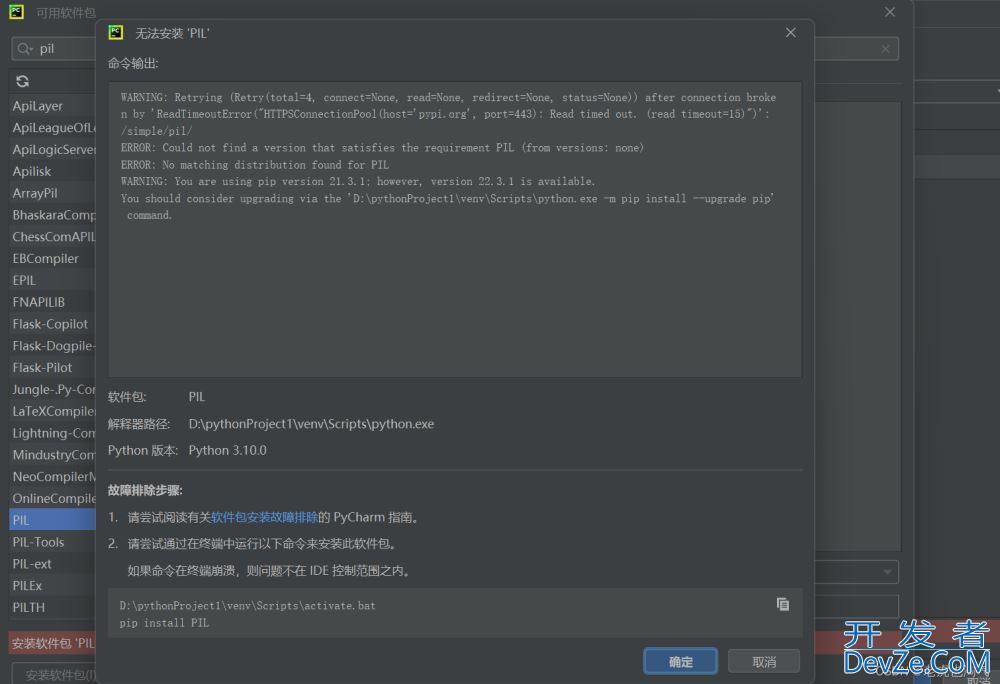Select PIL-ext in the package list

(x=52, y=564)
